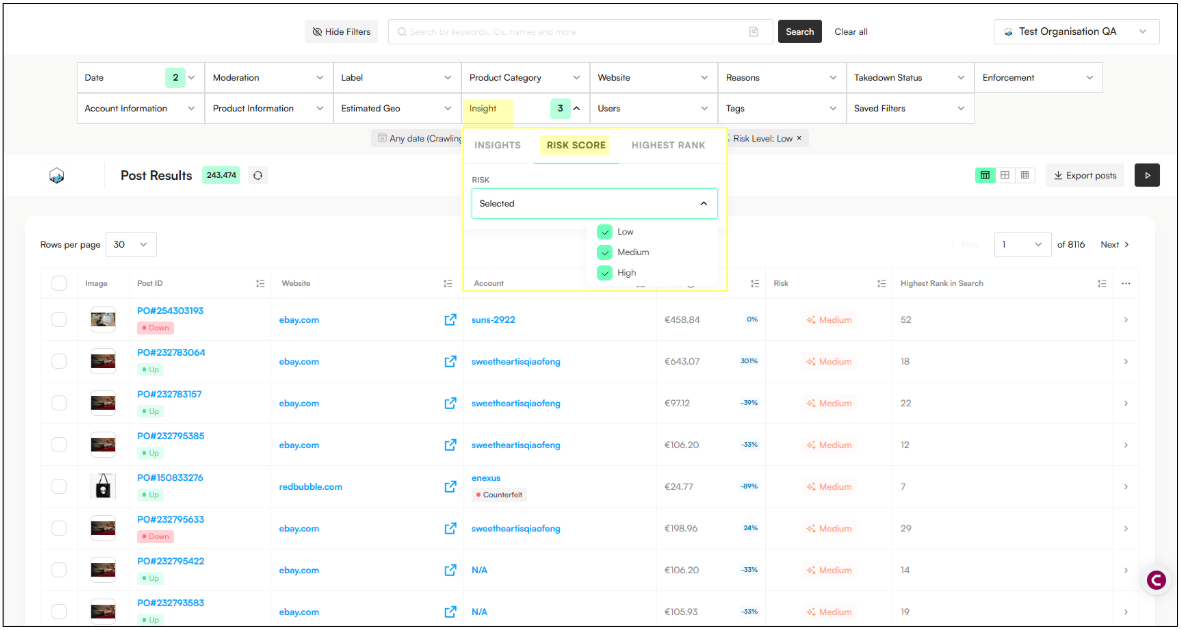Open external link icon for suns-2922 row
The image size is (1181, 630).
coord(450,320)
